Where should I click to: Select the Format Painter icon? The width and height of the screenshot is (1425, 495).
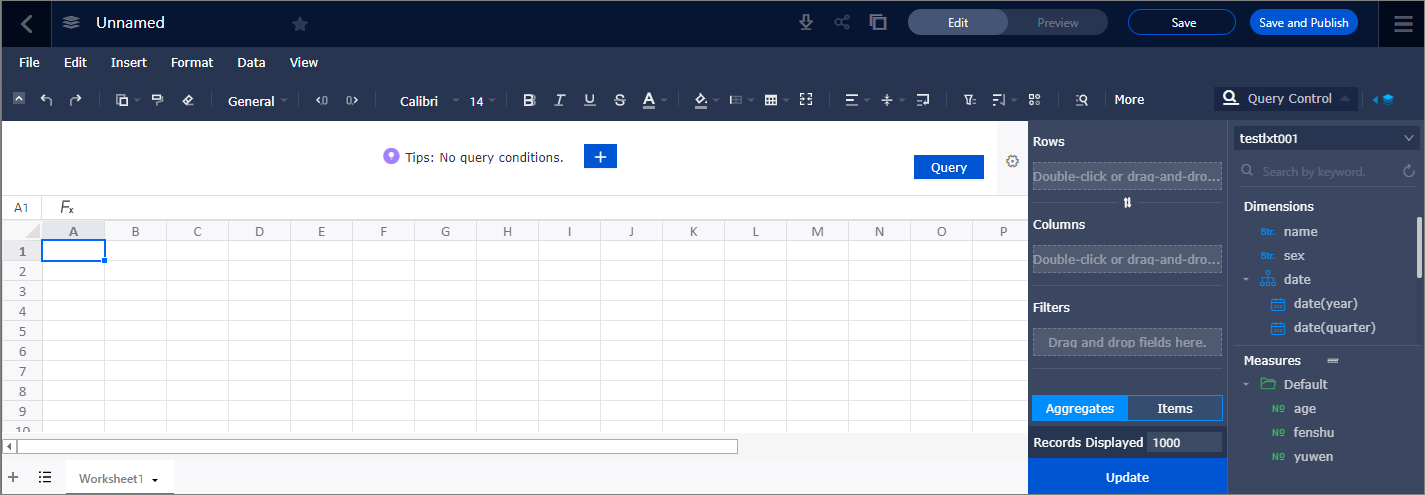(157, 100)
